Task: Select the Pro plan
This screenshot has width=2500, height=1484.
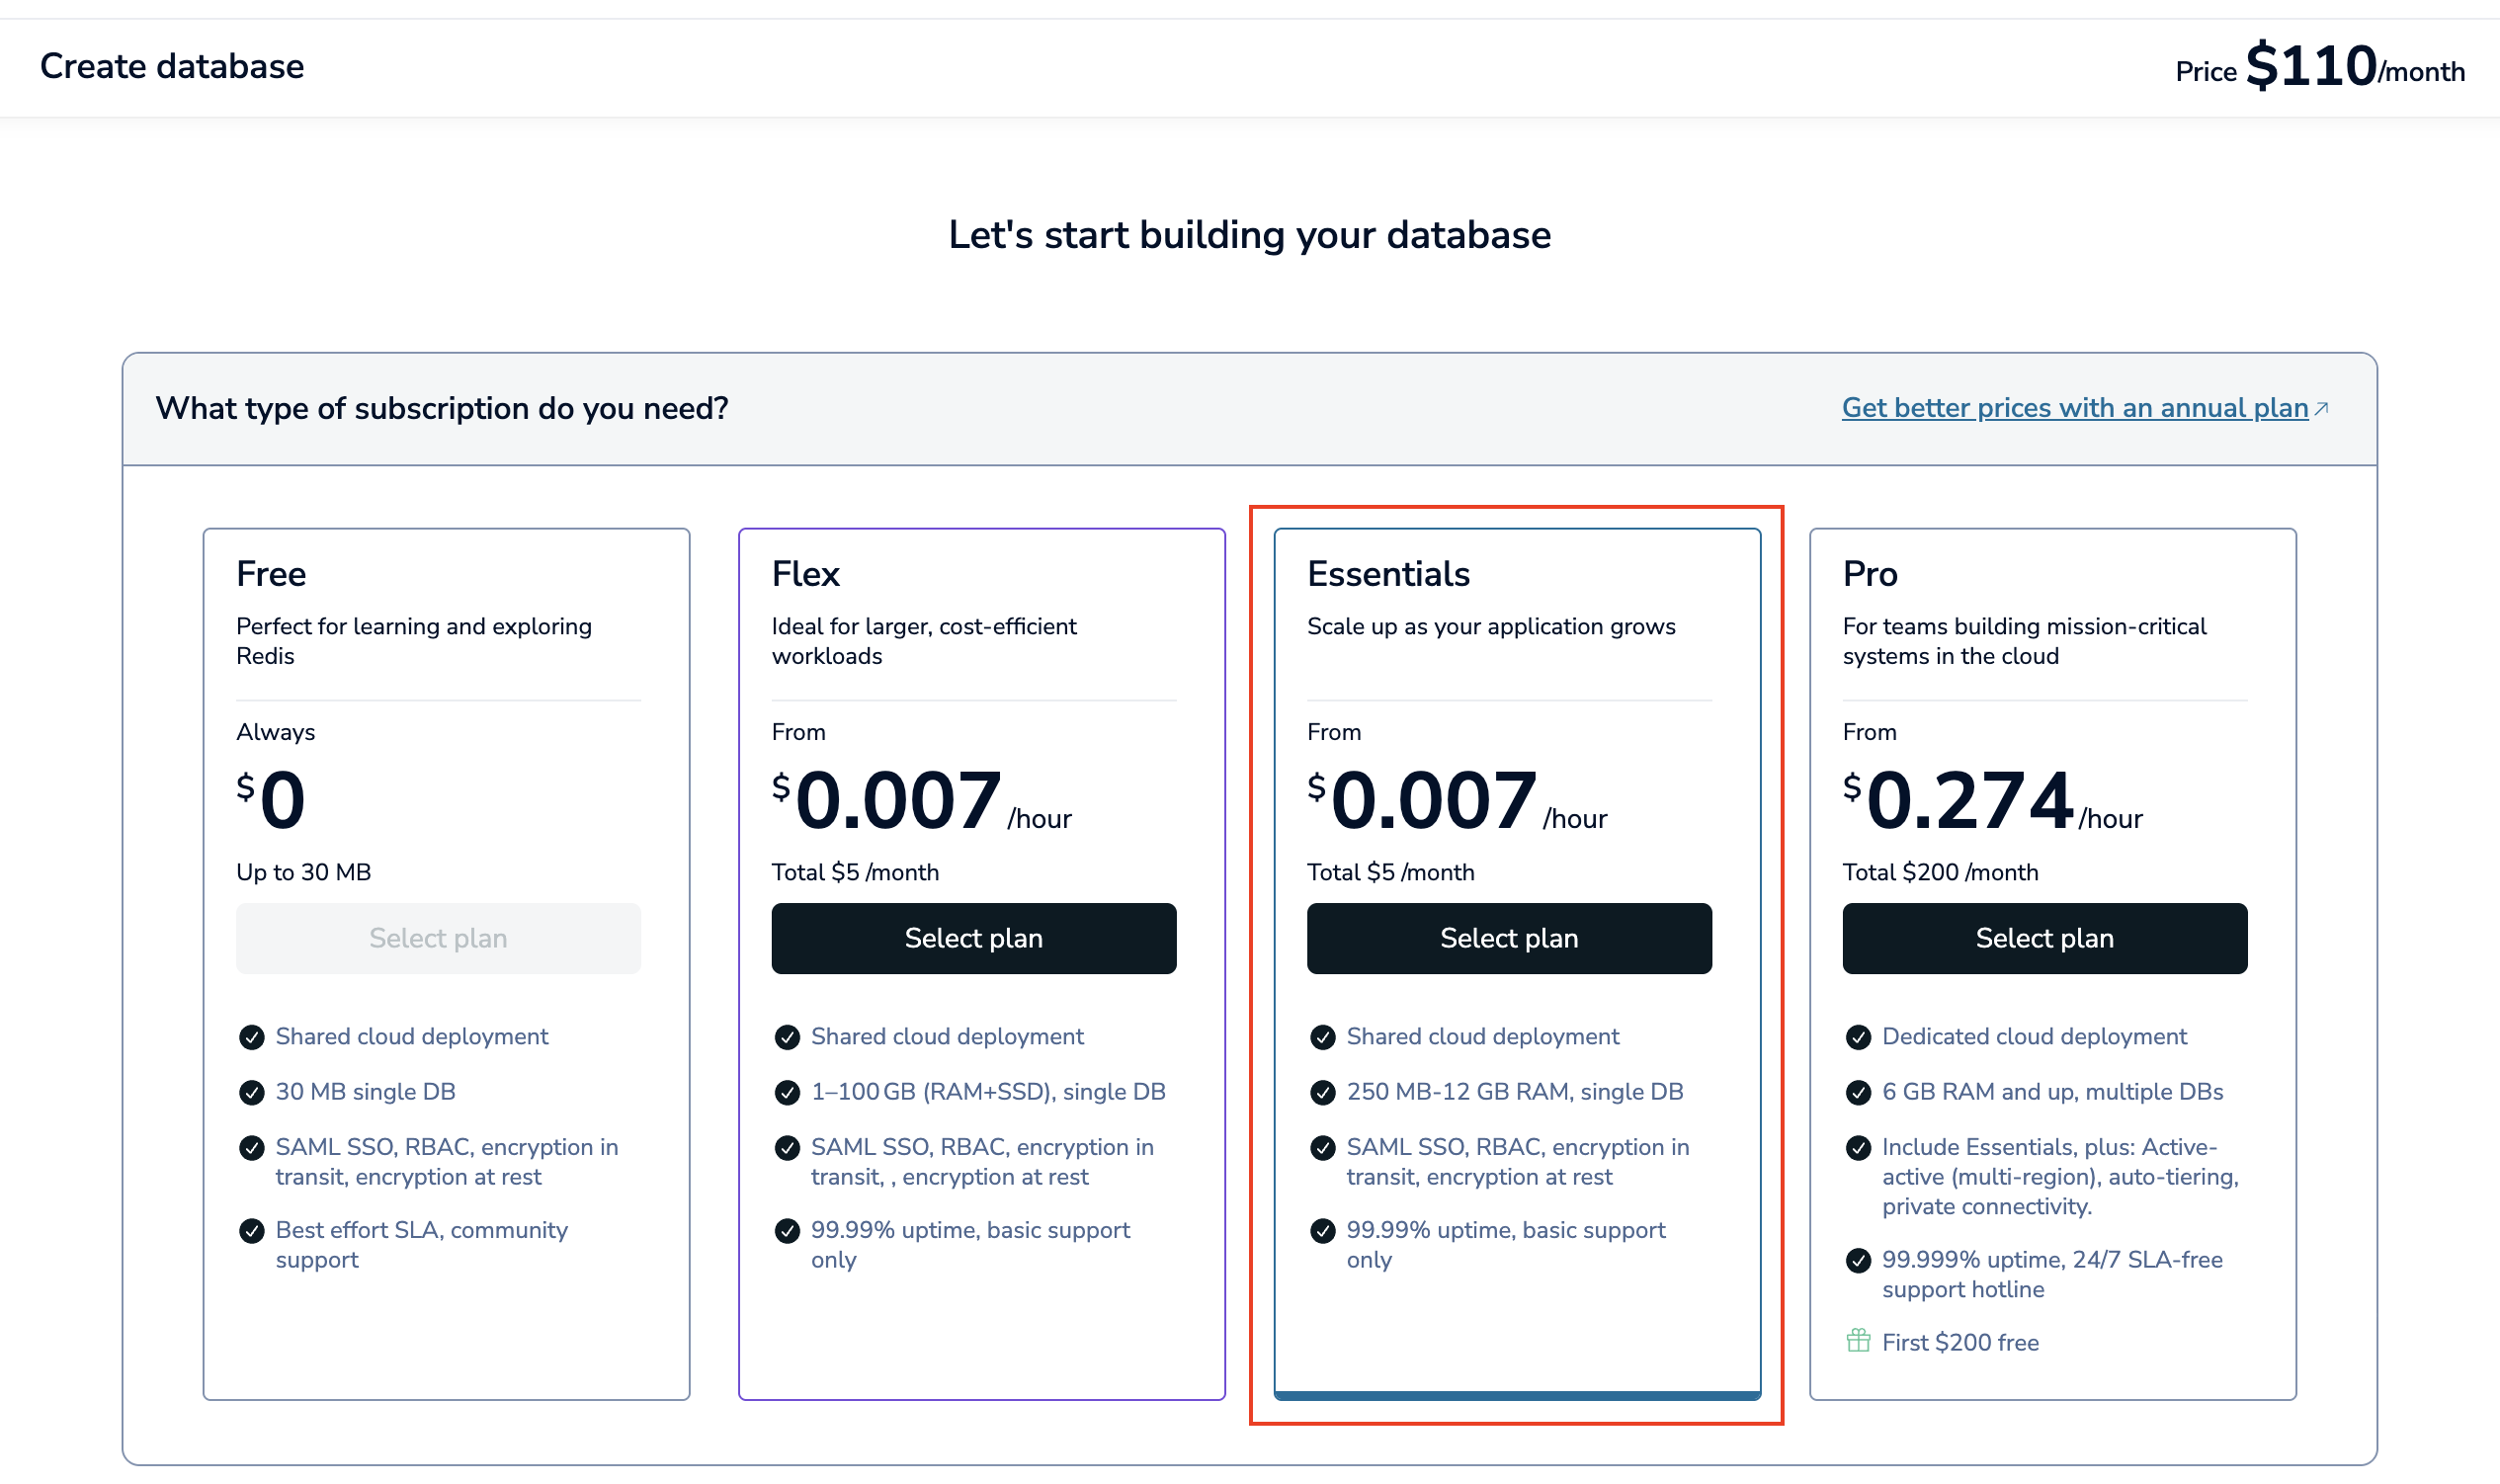Action: click(x=2044, y=938)
